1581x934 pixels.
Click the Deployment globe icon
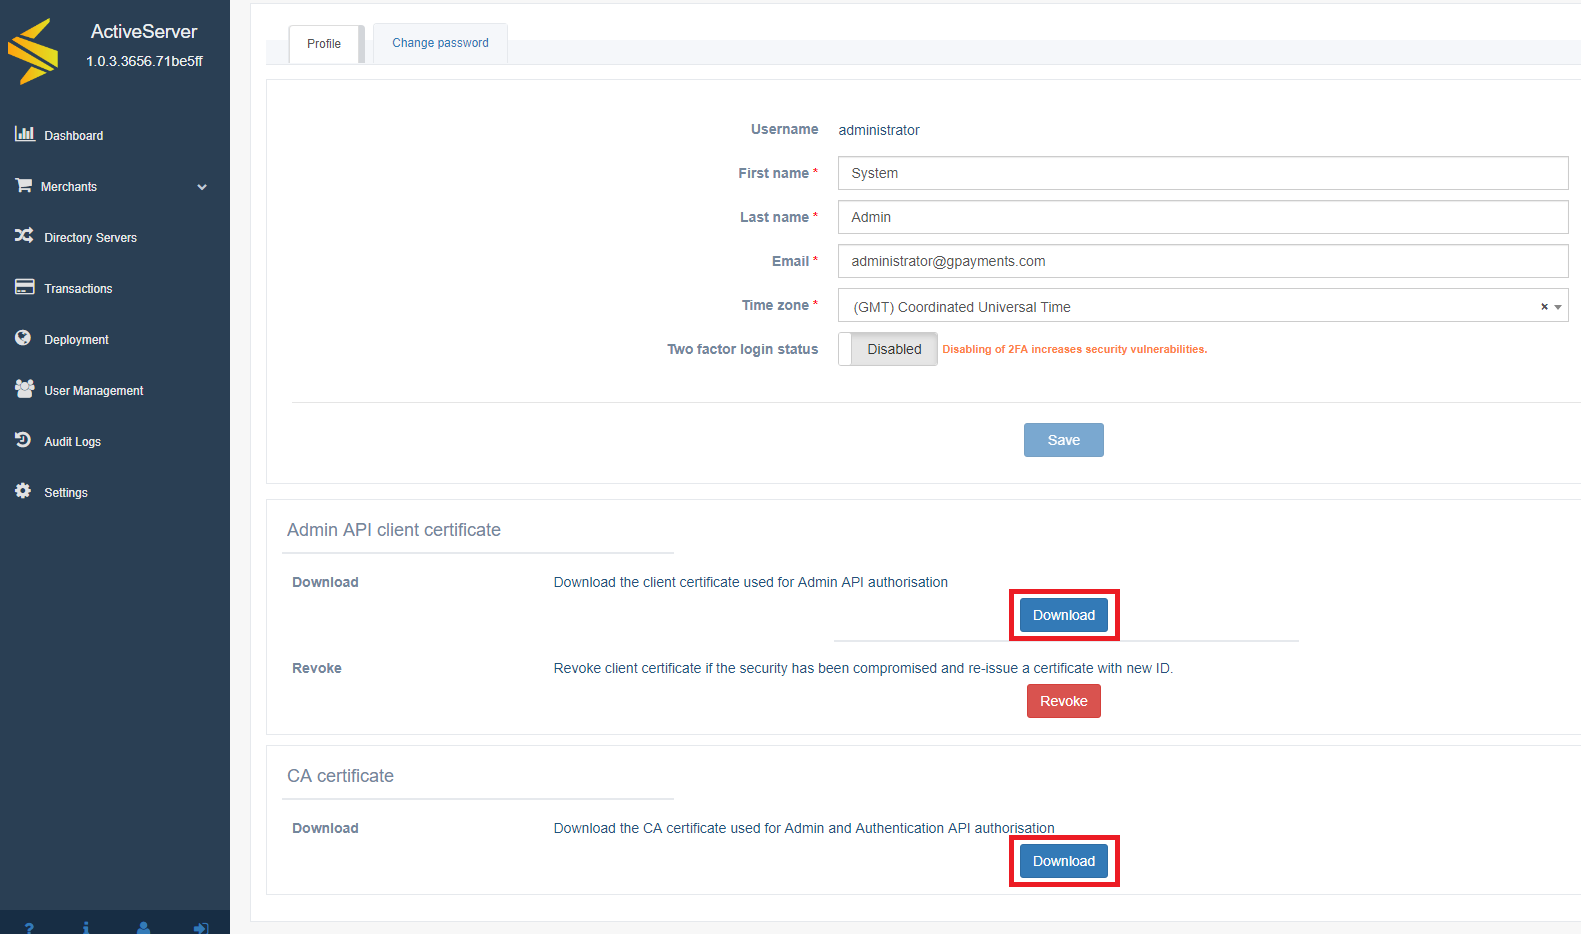(x=24, y=338)
